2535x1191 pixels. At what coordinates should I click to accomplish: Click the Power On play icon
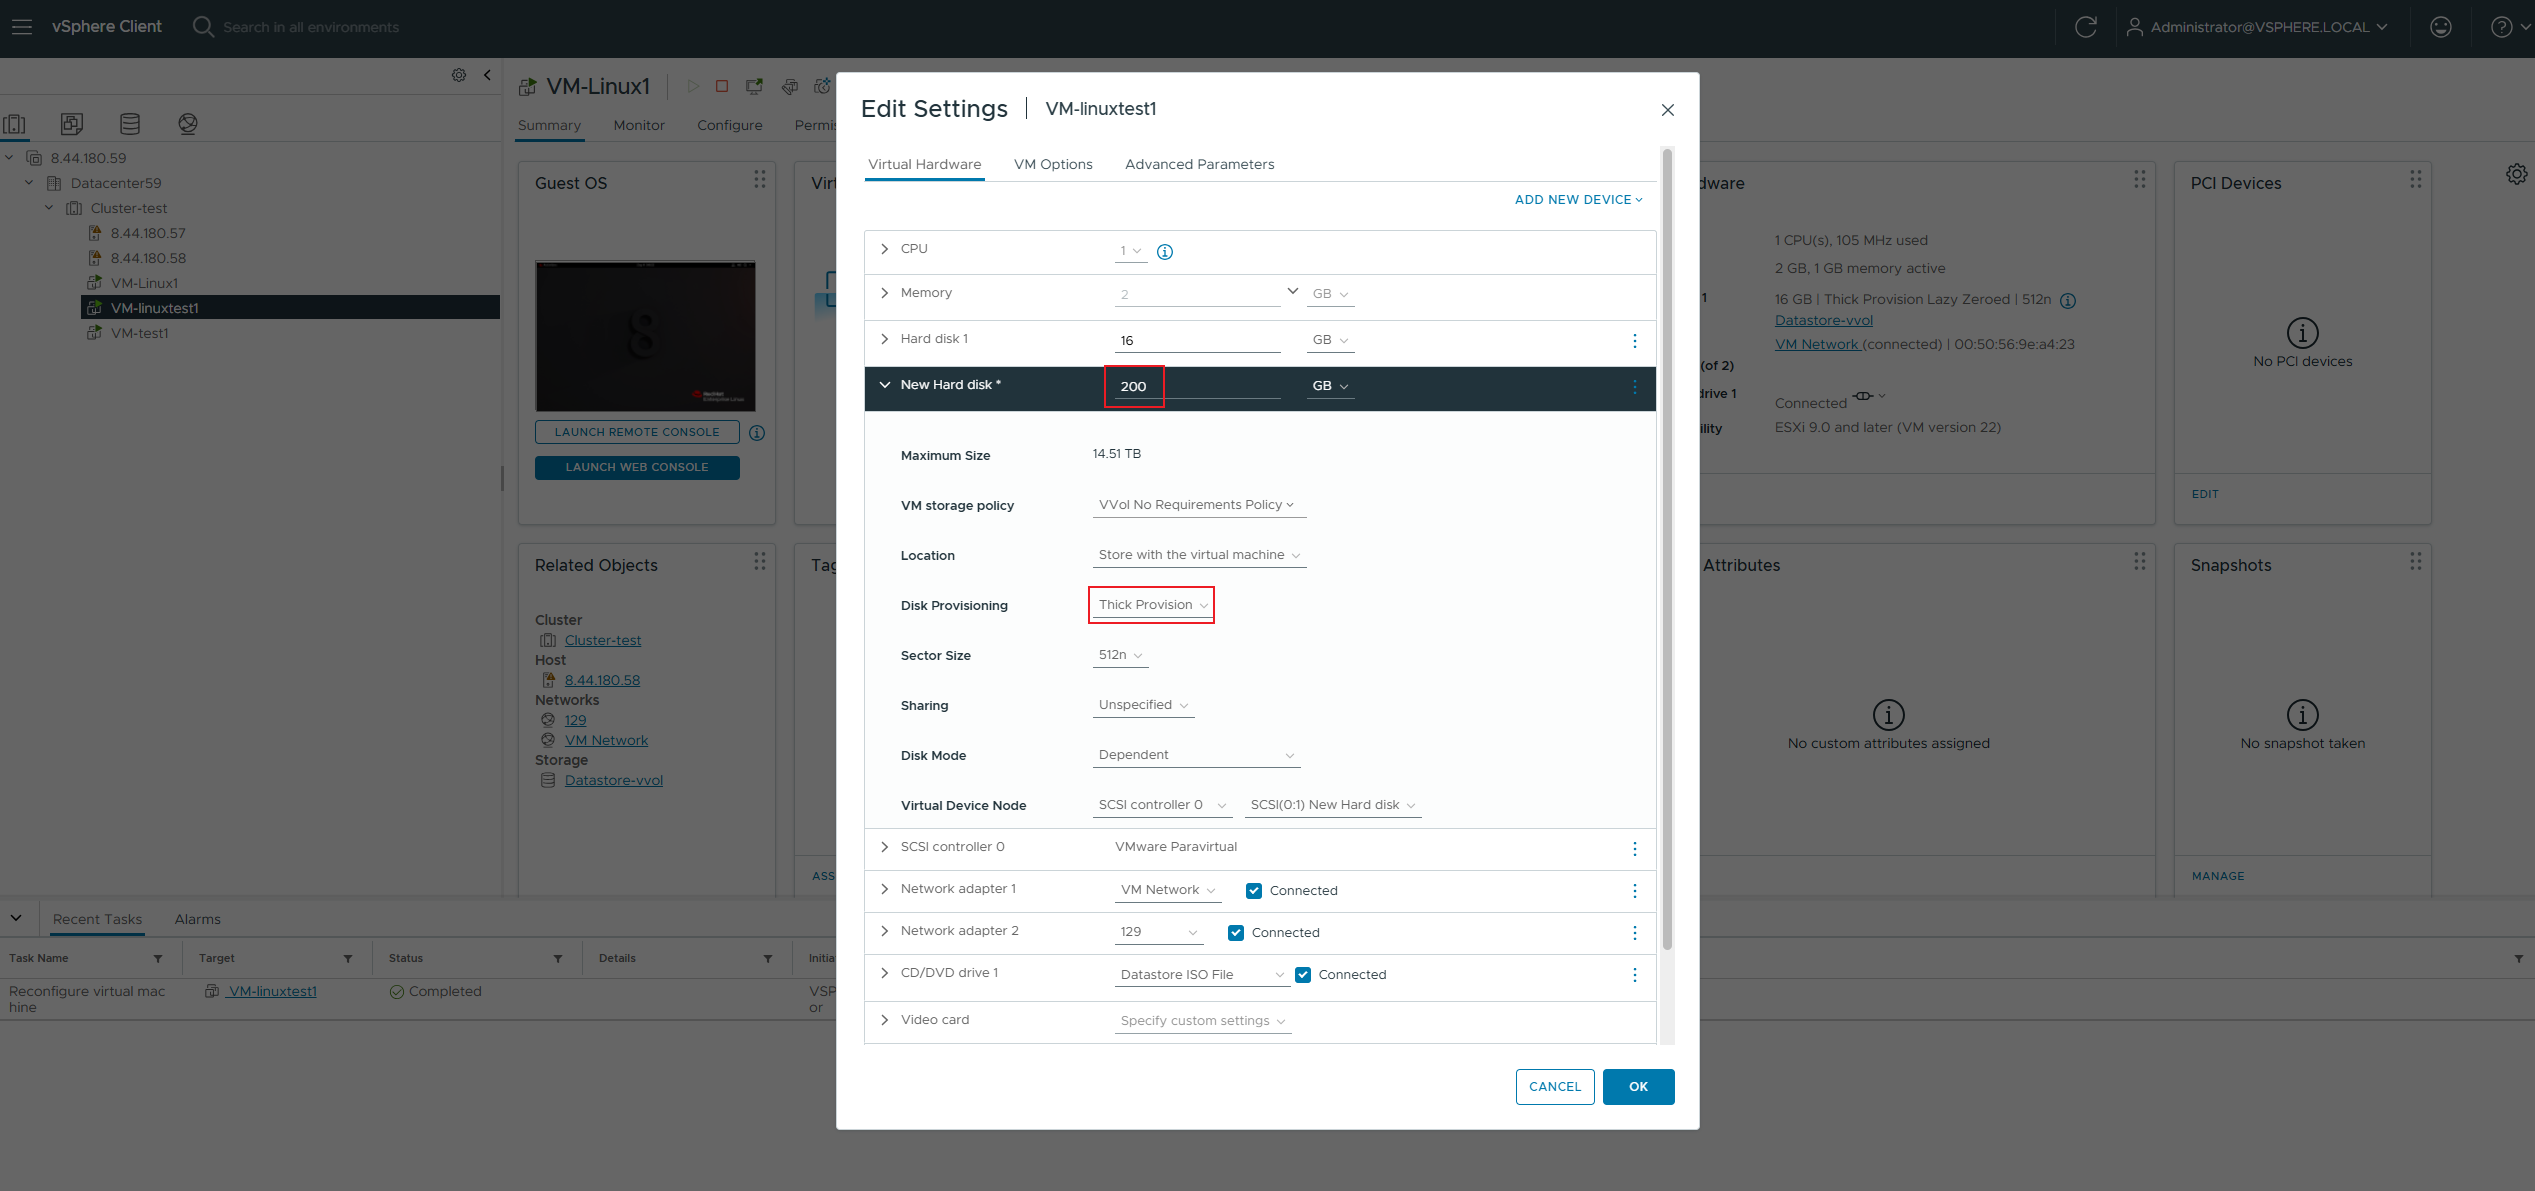pos(692,87)
